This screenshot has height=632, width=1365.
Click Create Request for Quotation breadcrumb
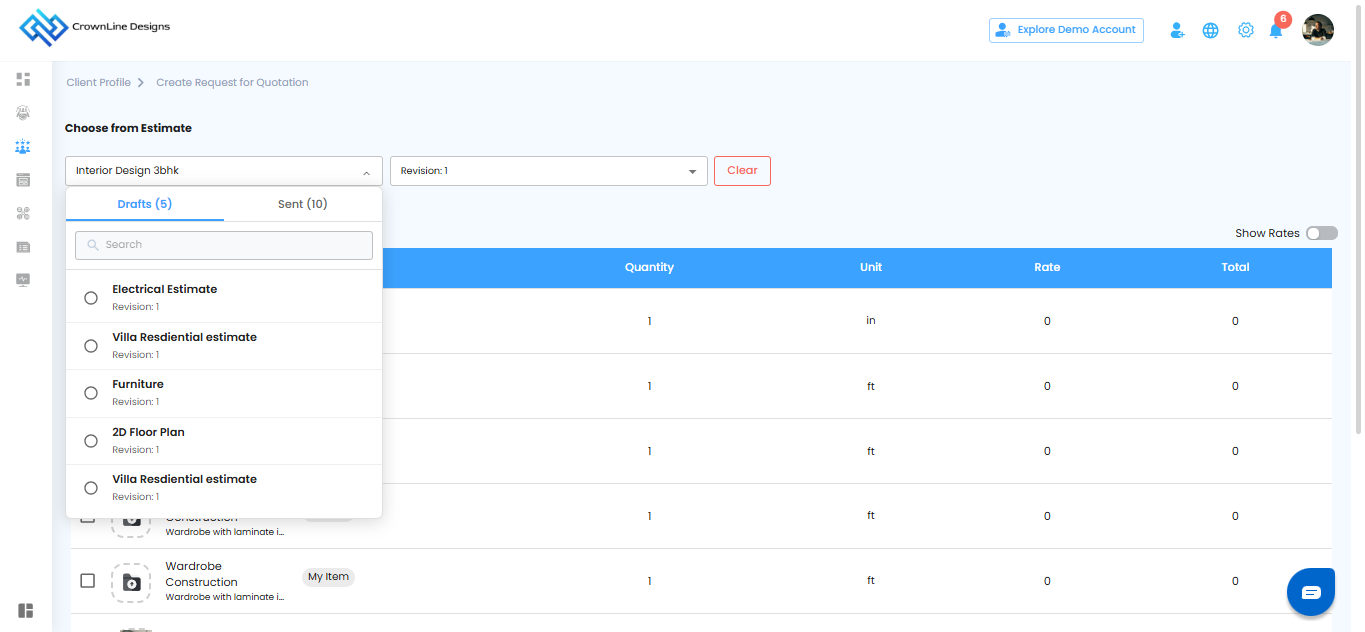click(232, 82)
